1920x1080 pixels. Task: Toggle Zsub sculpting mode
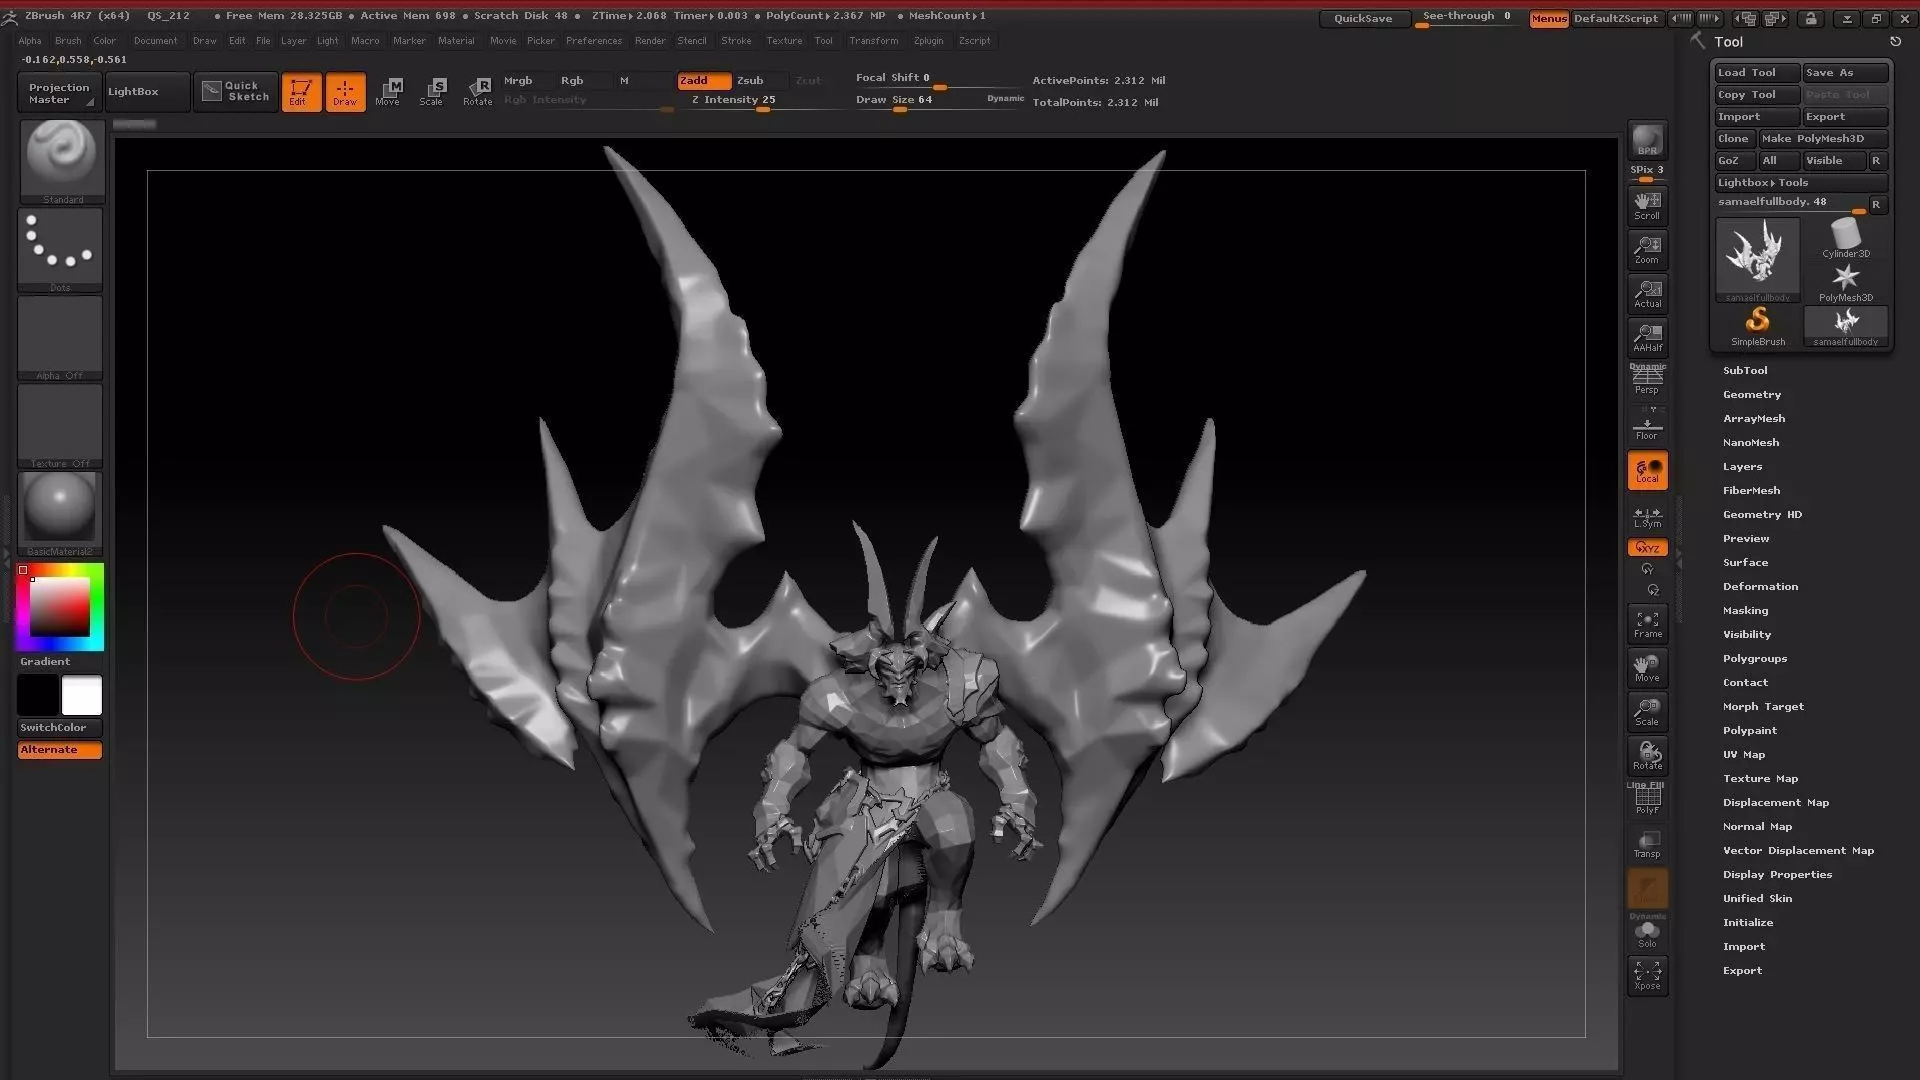pyautogui.click(x=750, y=80)
